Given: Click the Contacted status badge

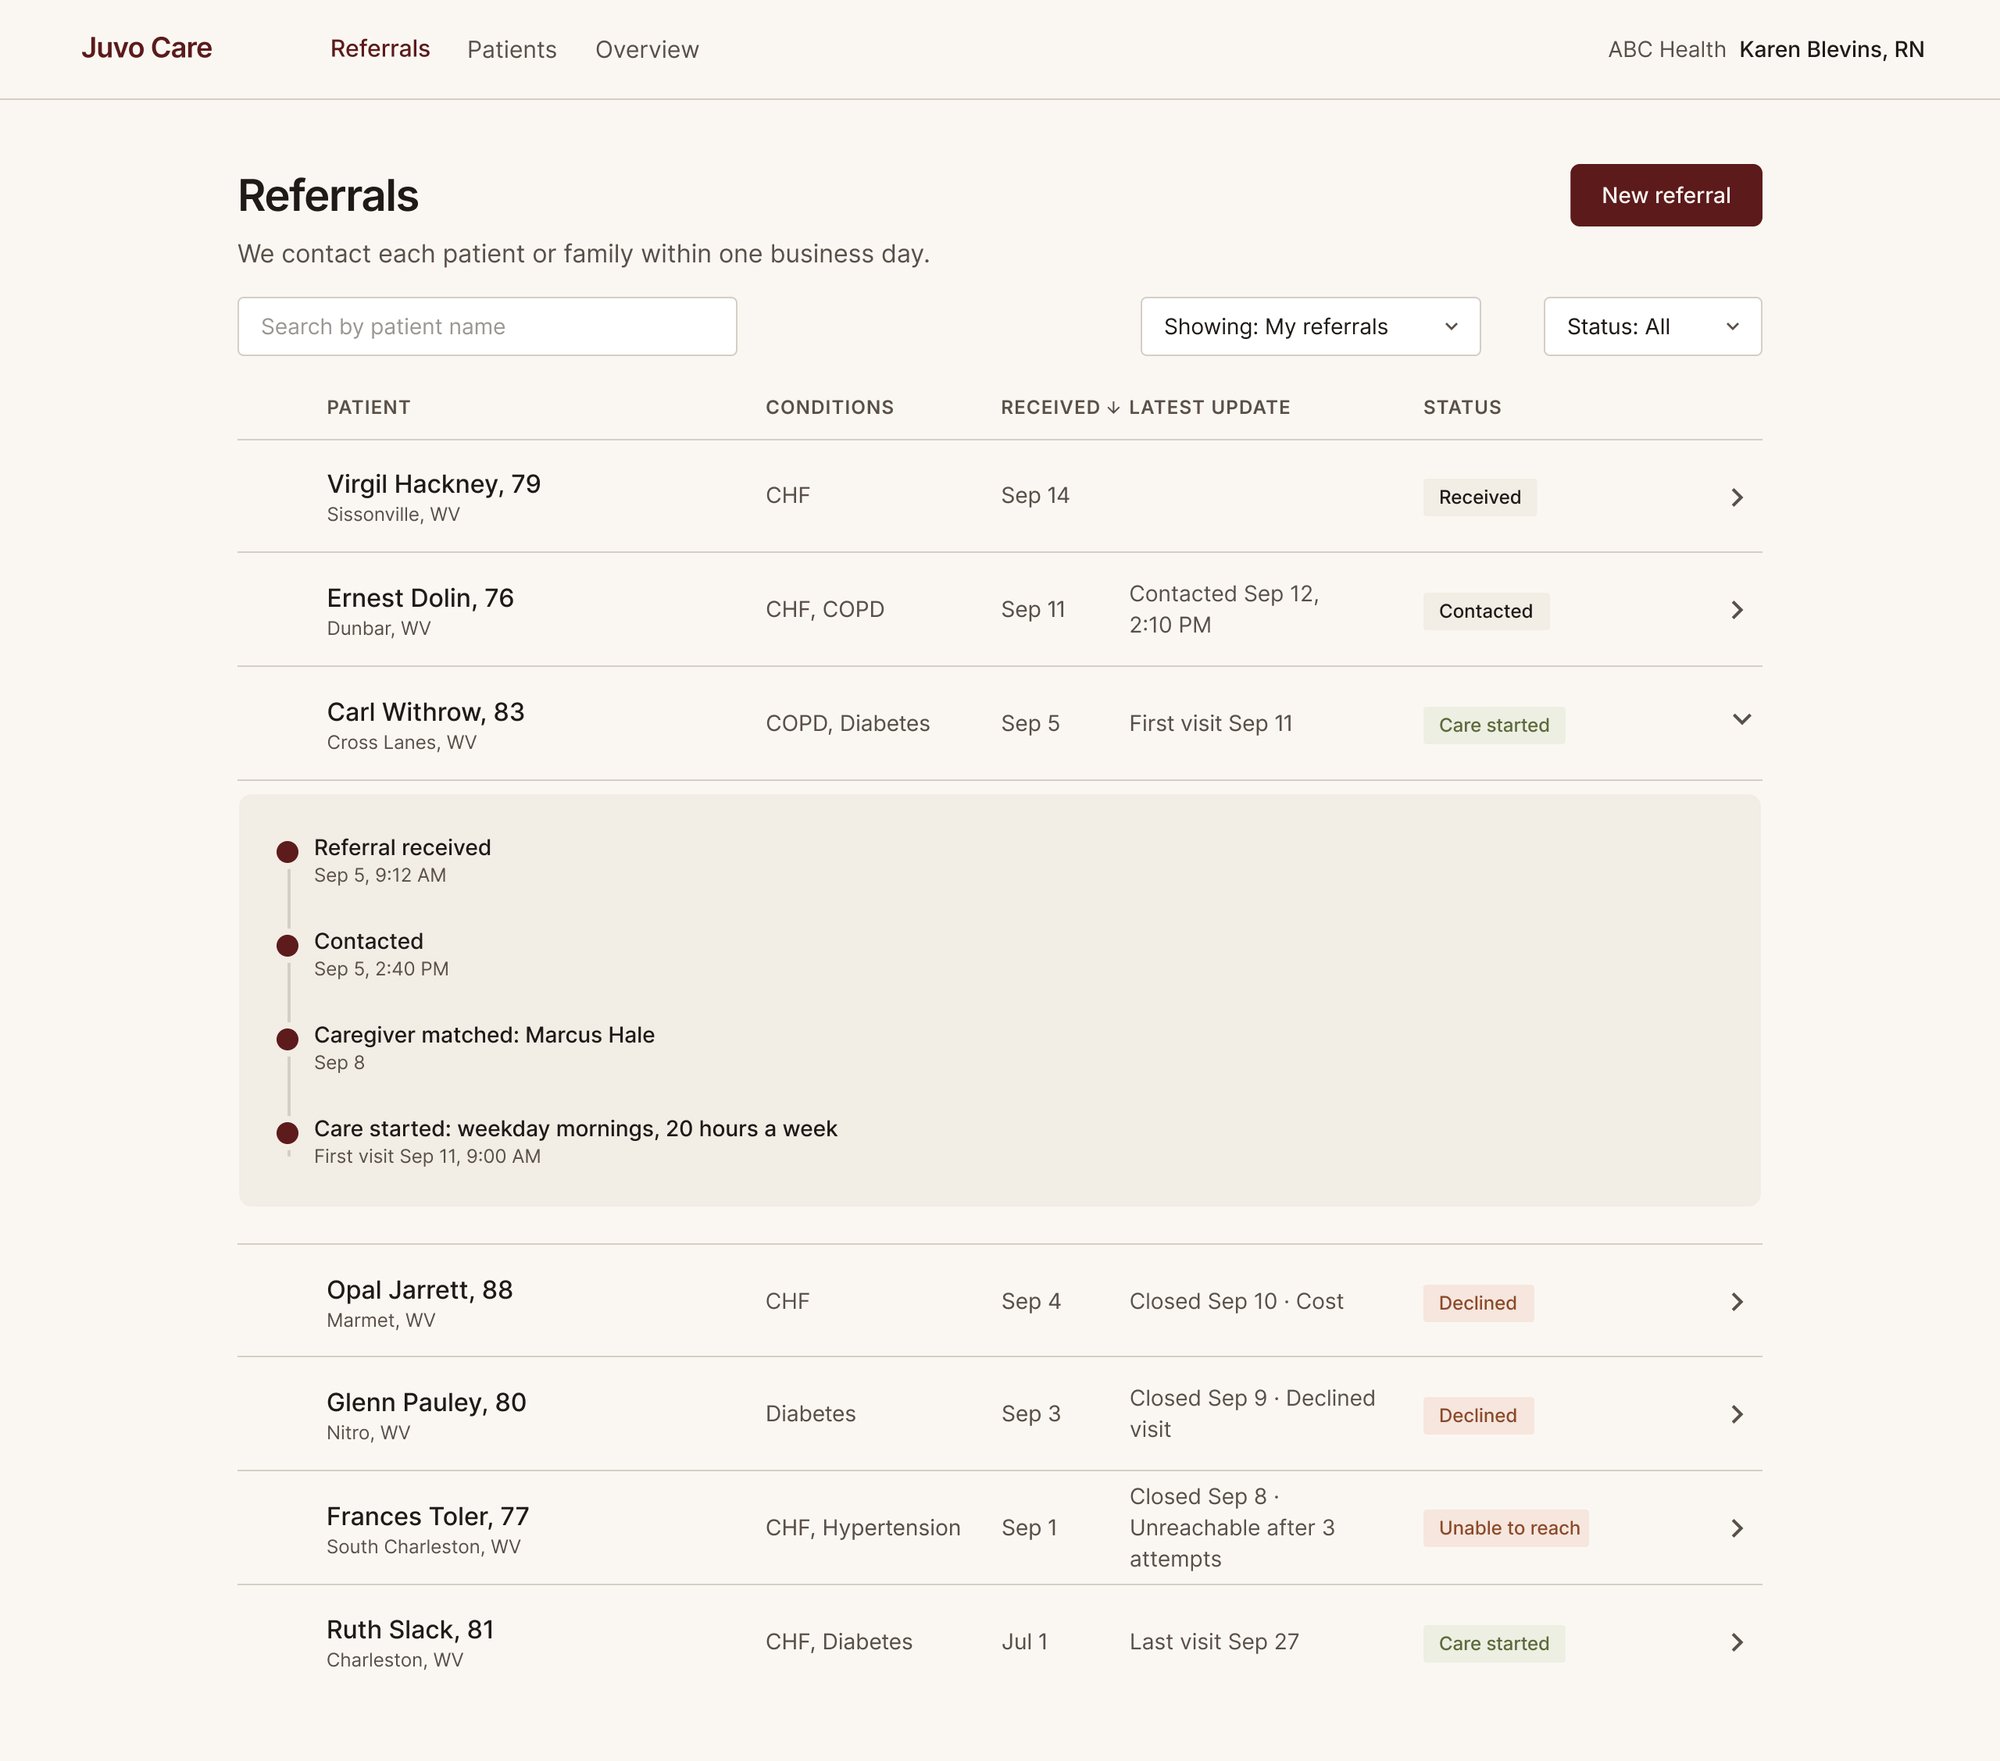Looking at the screenshot, I should click(x=1486, y=611).
